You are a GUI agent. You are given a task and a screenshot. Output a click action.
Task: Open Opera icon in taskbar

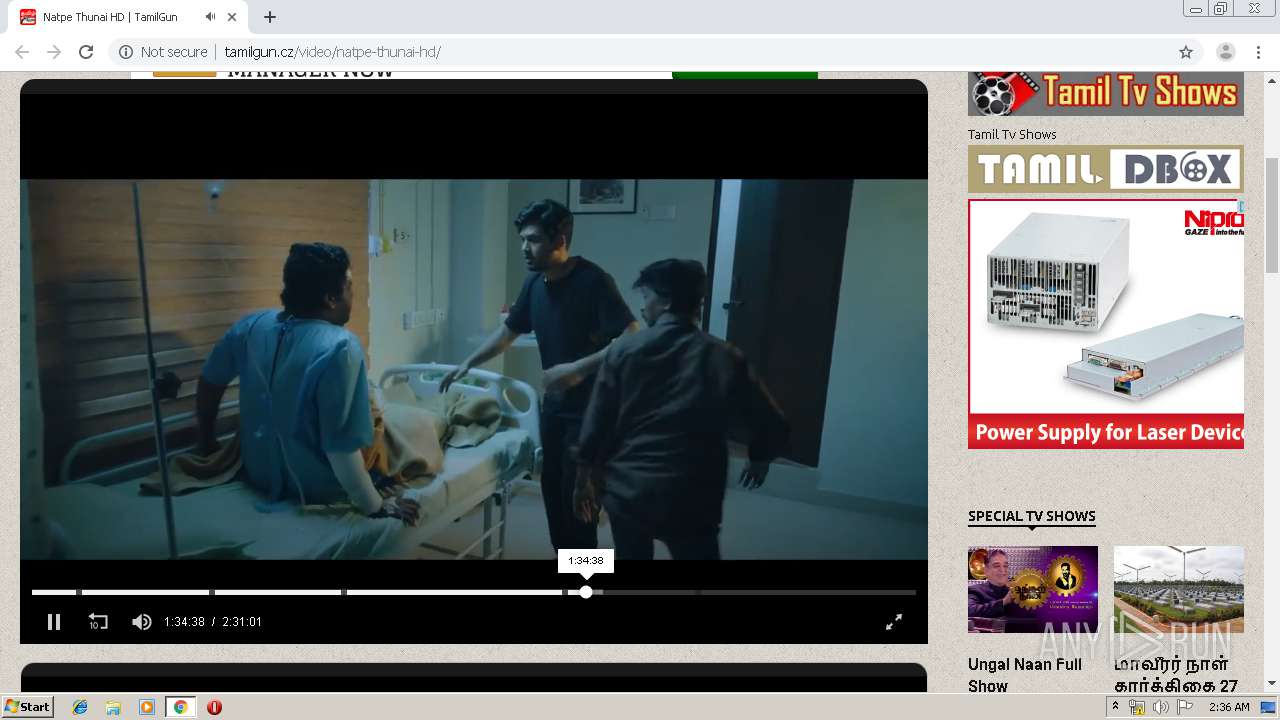(x=214, y=707)
